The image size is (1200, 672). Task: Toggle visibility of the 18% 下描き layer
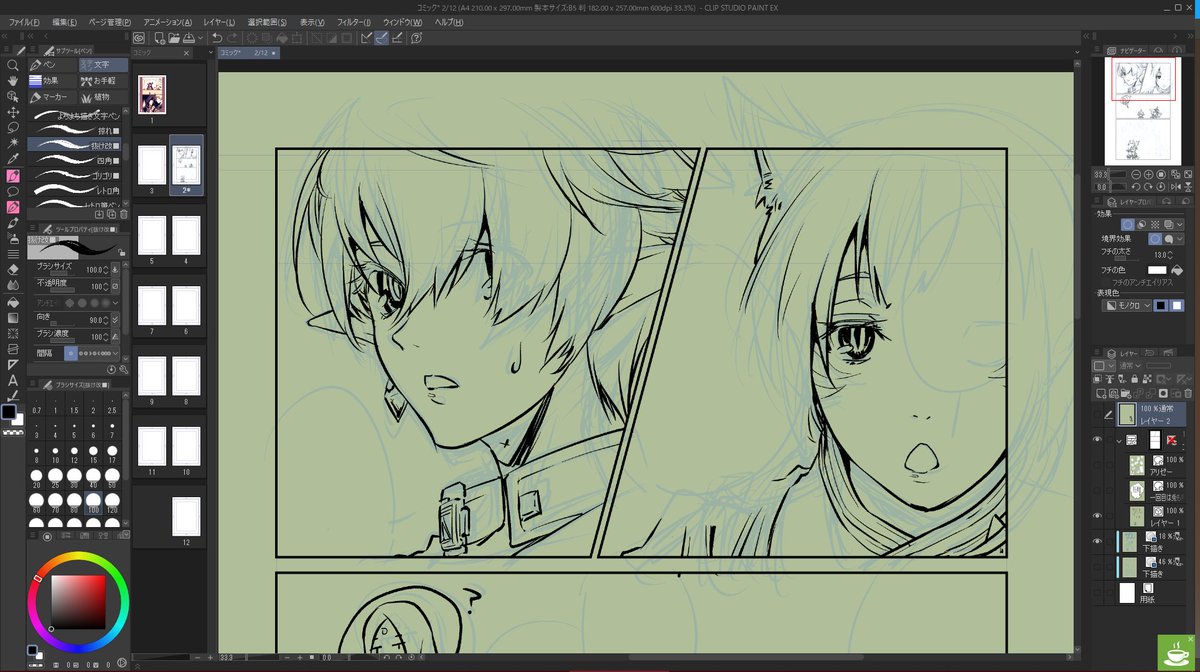1098,541
